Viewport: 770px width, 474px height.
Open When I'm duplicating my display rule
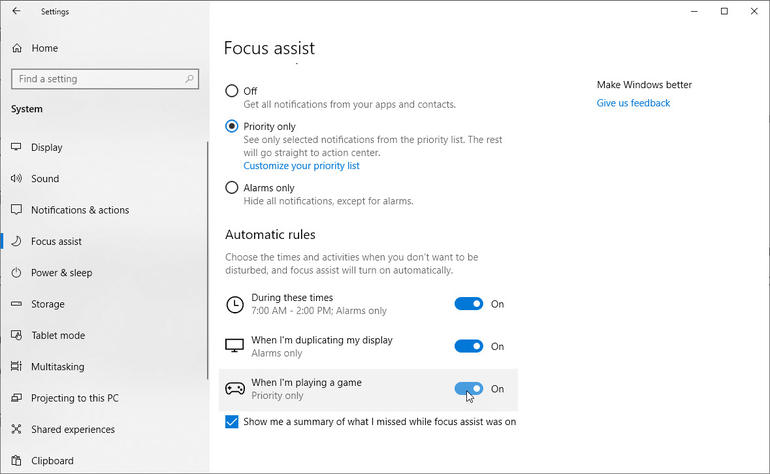pyautogui.click(x=368, y=346)
